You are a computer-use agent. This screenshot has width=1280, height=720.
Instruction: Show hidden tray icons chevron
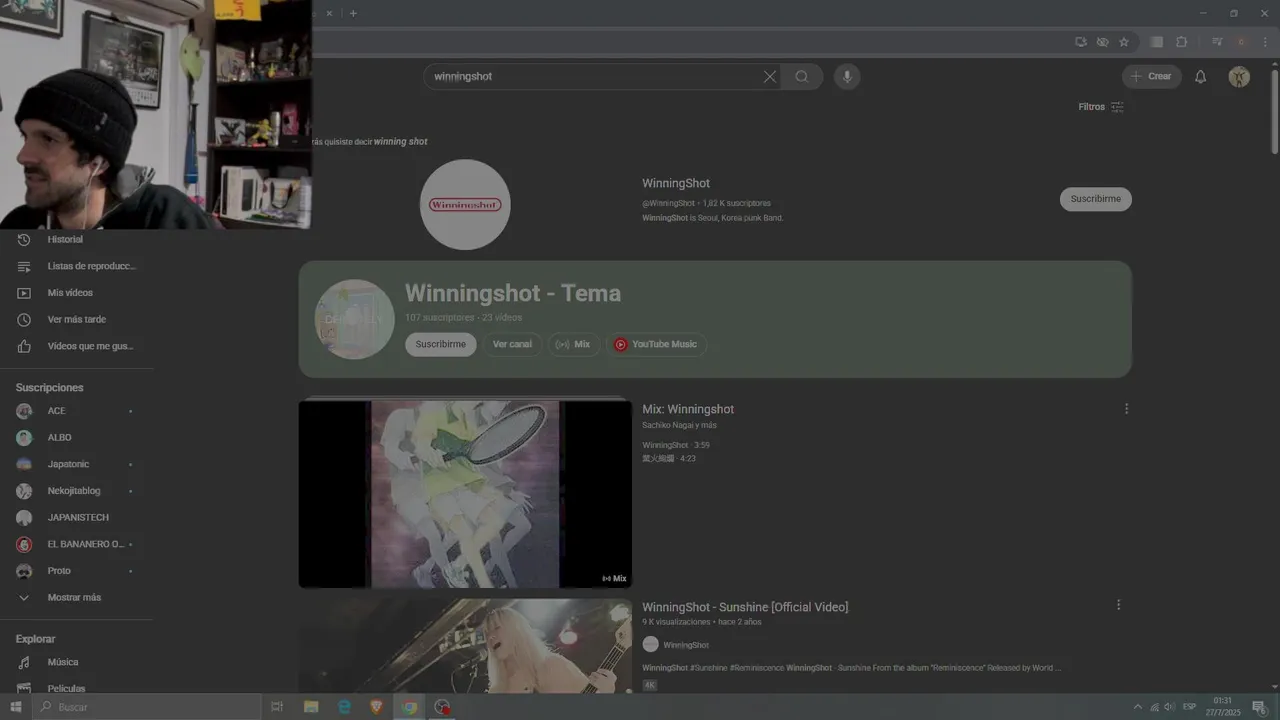(x=1138, y=707)
